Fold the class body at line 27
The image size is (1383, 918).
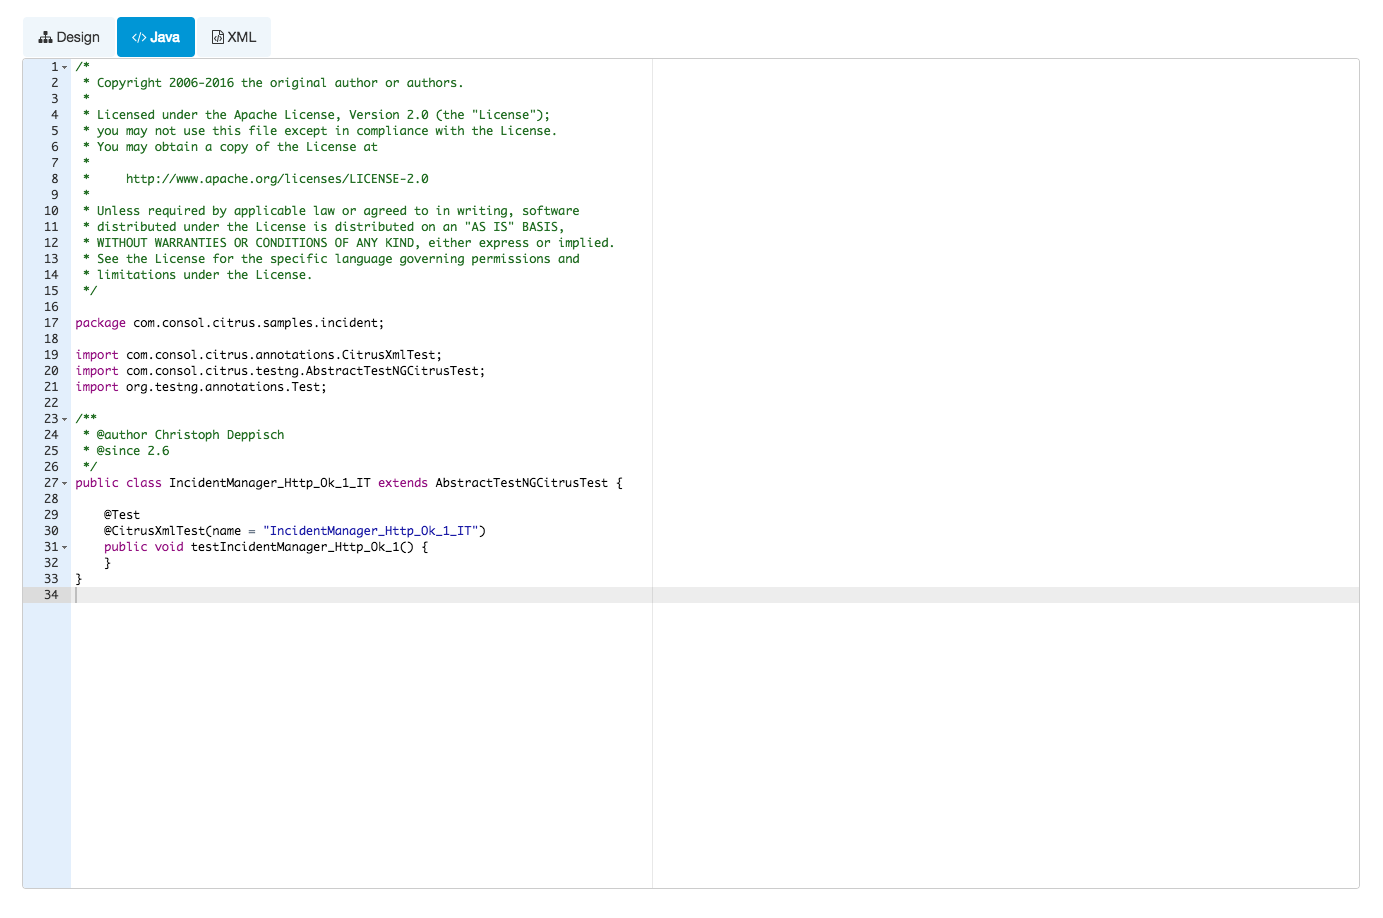click(65, 483)
